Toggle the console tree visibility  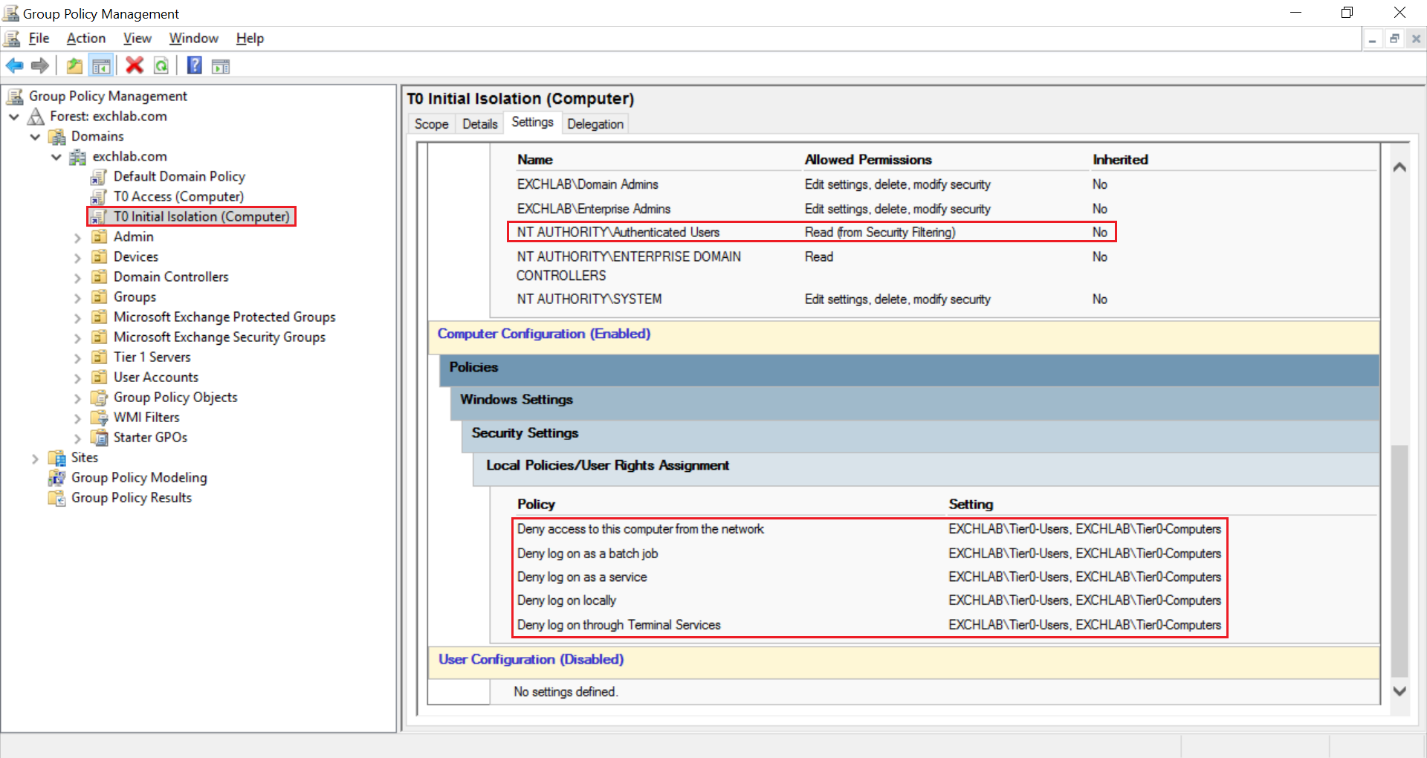(100, 65)
